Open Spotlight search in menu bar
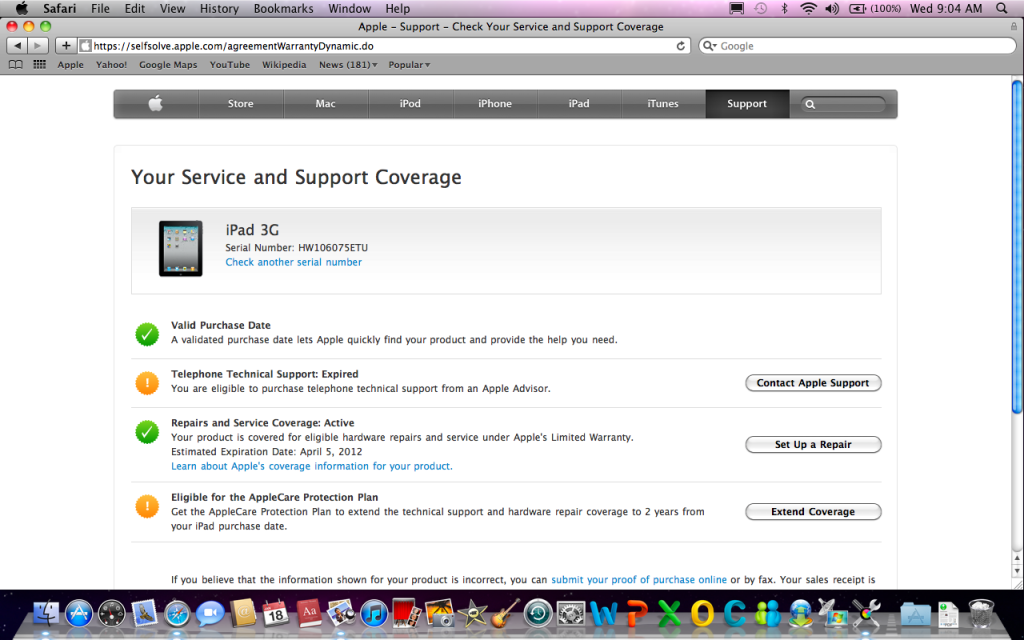 1002,8
